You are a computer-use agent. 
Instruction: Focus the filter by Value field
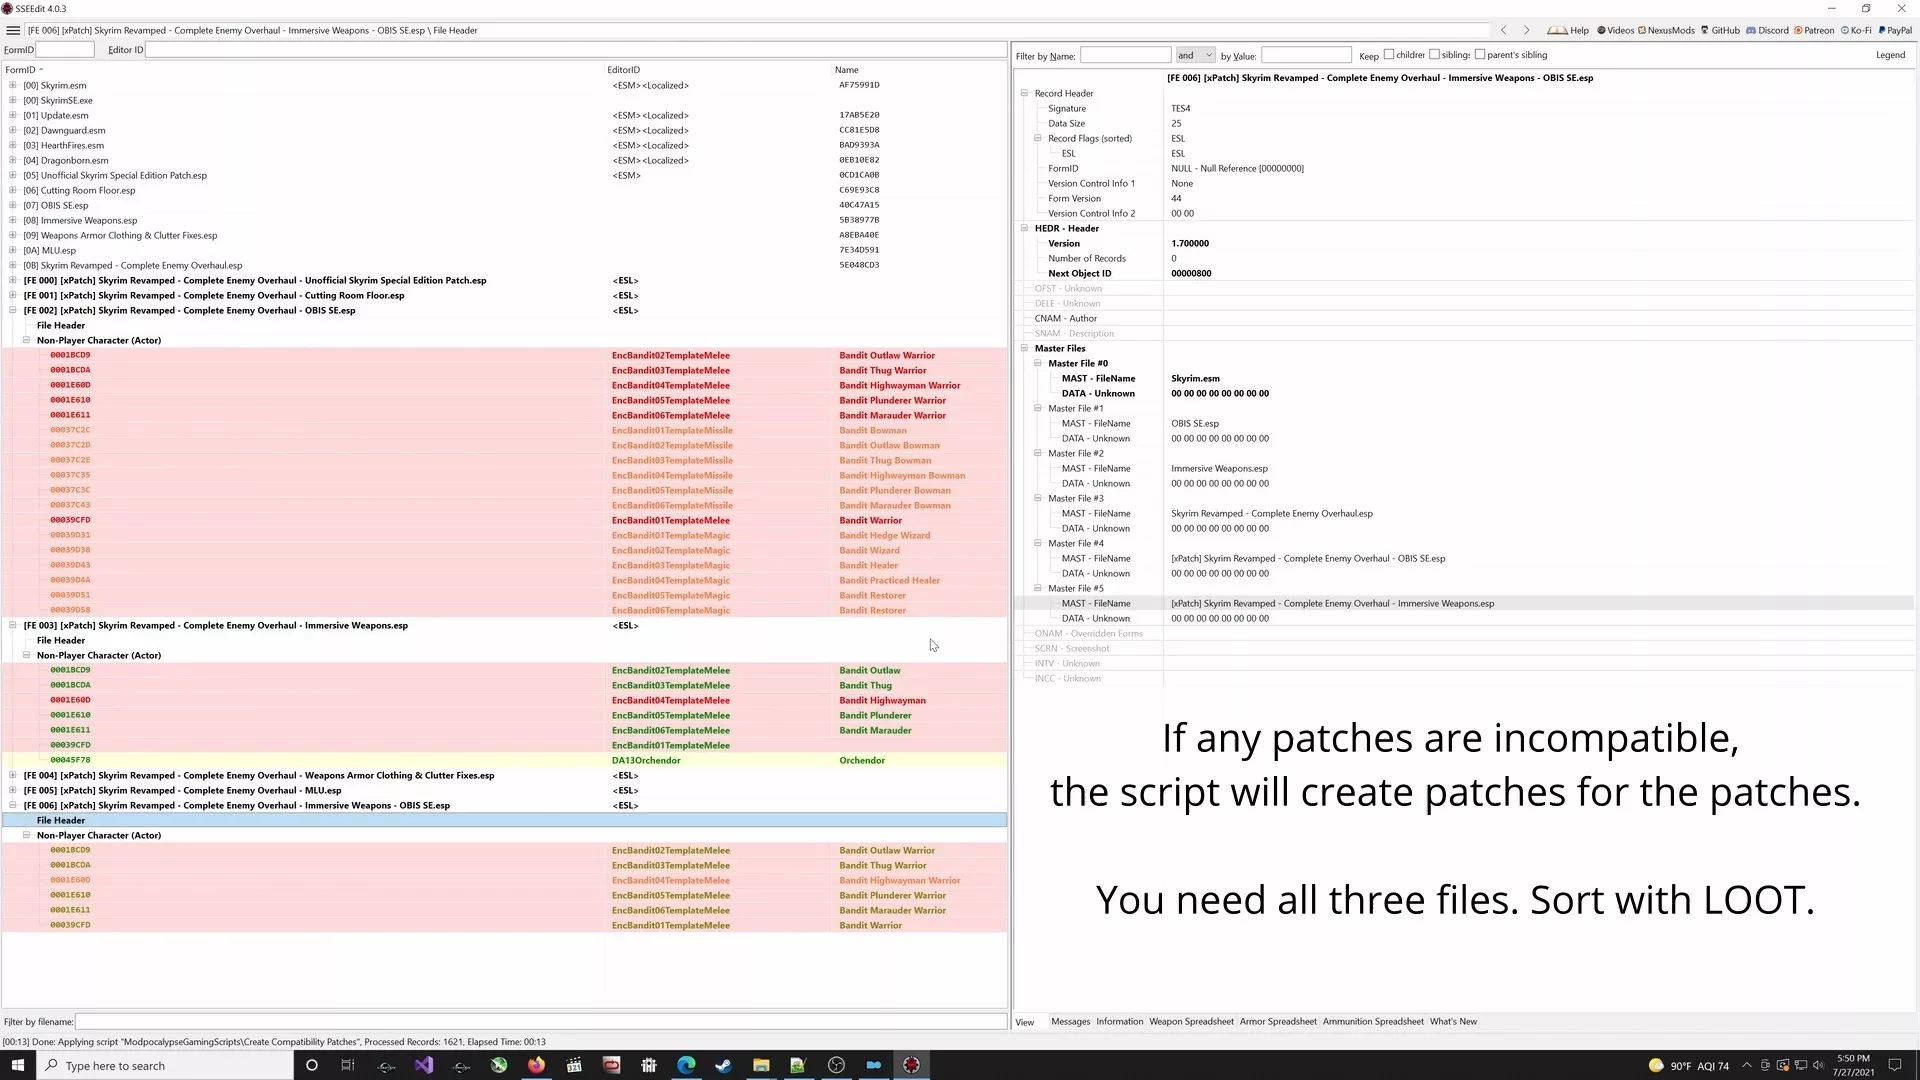click(1306, 55)
